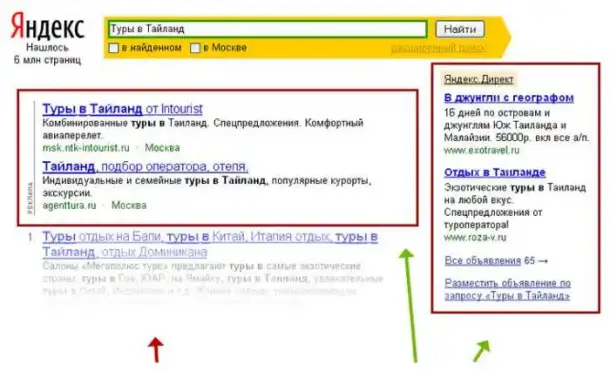Click the 'Экзотические туры в Таиланд' description
The image size is (610, 371).
[515, 206]
